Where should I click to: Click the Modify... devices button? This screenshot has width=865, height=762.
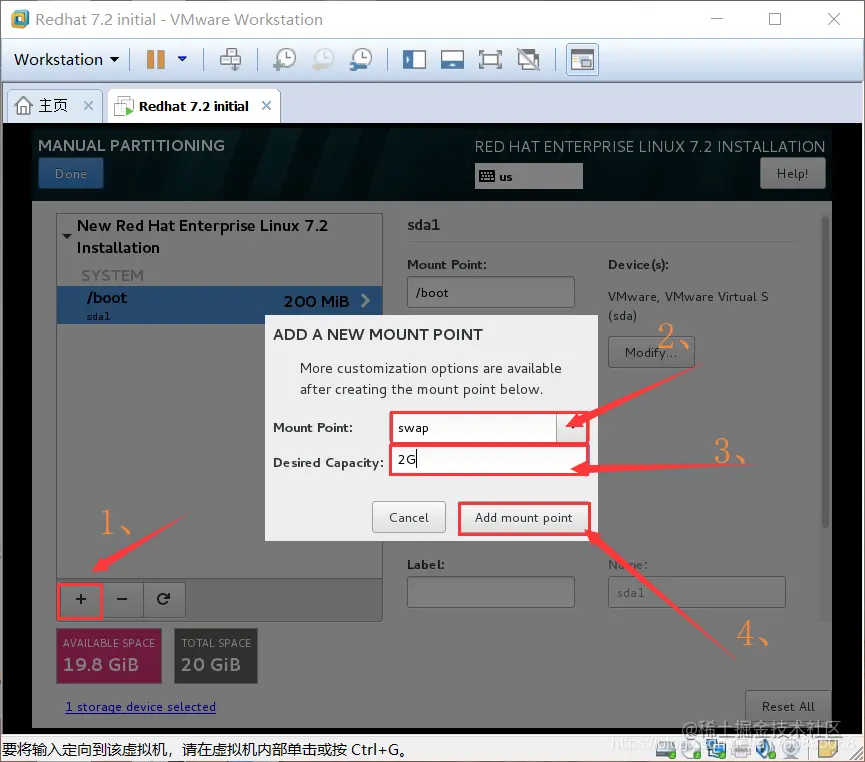[651, 352]
